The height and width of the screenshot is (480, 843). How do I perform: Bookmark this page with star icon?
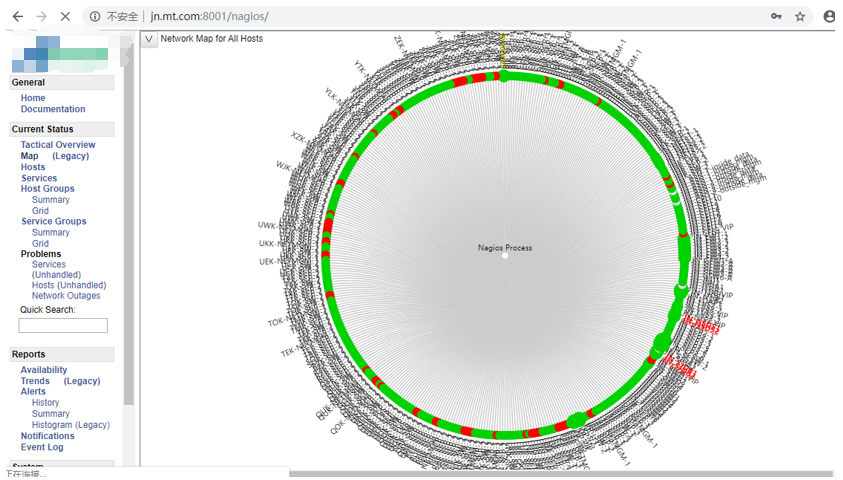point(800,17)
